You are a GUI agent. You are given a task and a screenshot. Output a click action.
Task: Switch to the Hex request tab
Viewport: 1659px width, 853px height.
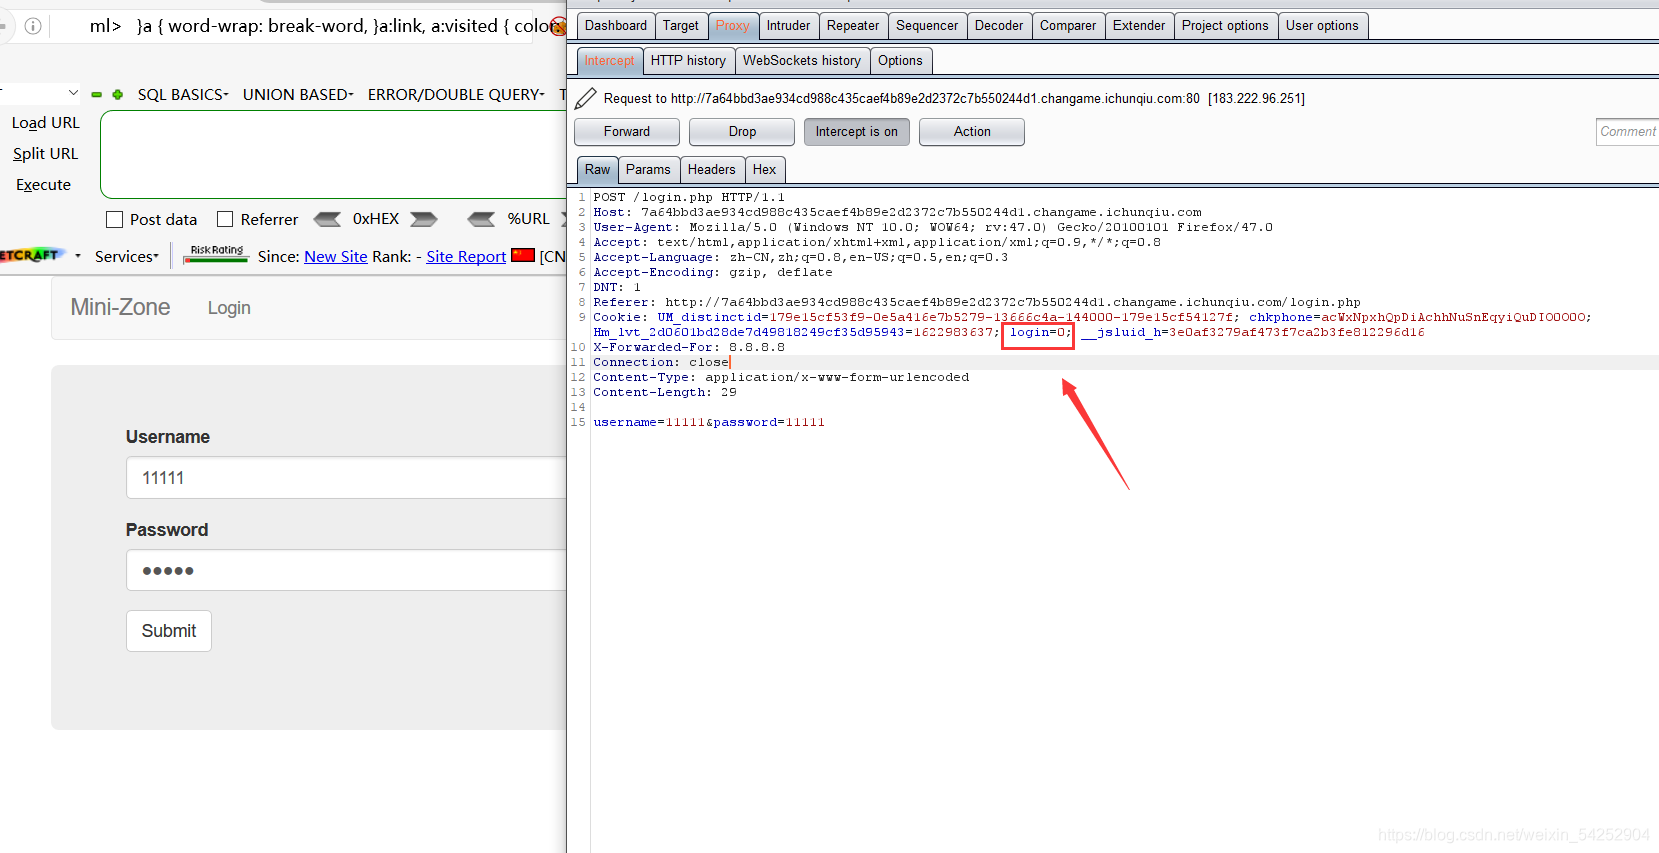tap(764, 170)
